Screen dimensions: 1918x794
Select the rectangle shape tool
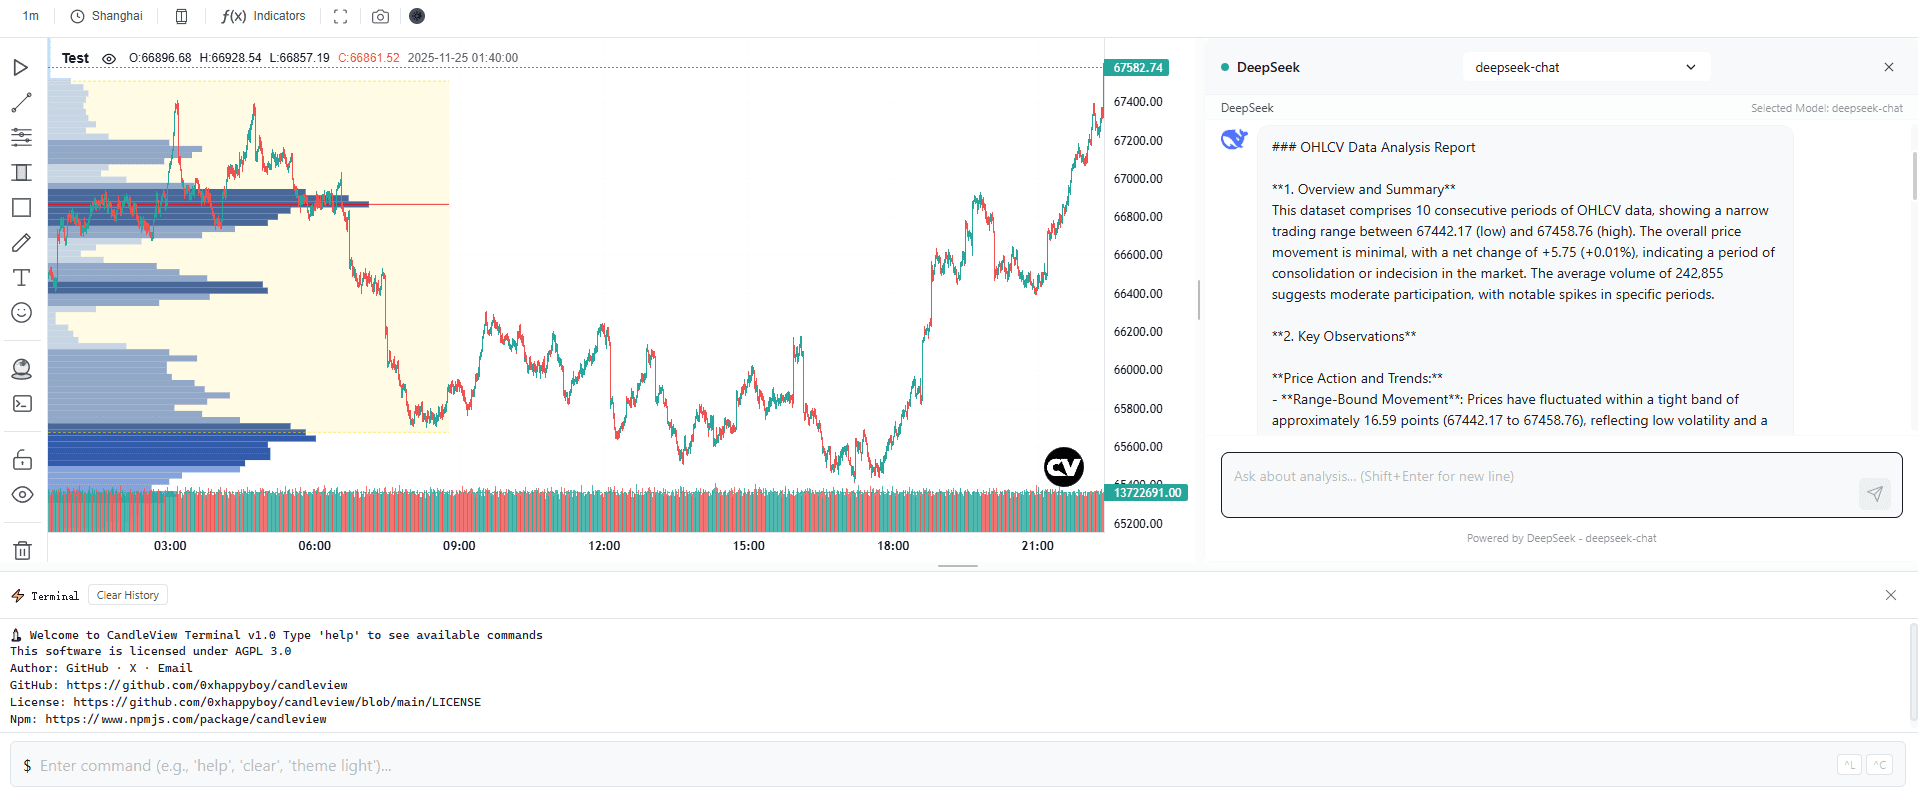coord(21,207)
